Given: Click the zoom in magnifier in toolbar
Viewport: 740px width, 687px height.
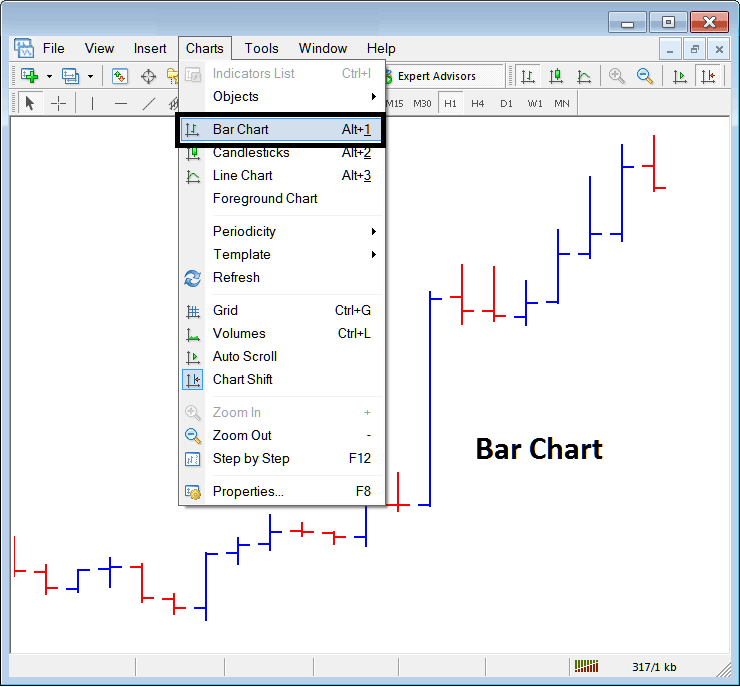Looking at the screenshot, I should (617, 76).
